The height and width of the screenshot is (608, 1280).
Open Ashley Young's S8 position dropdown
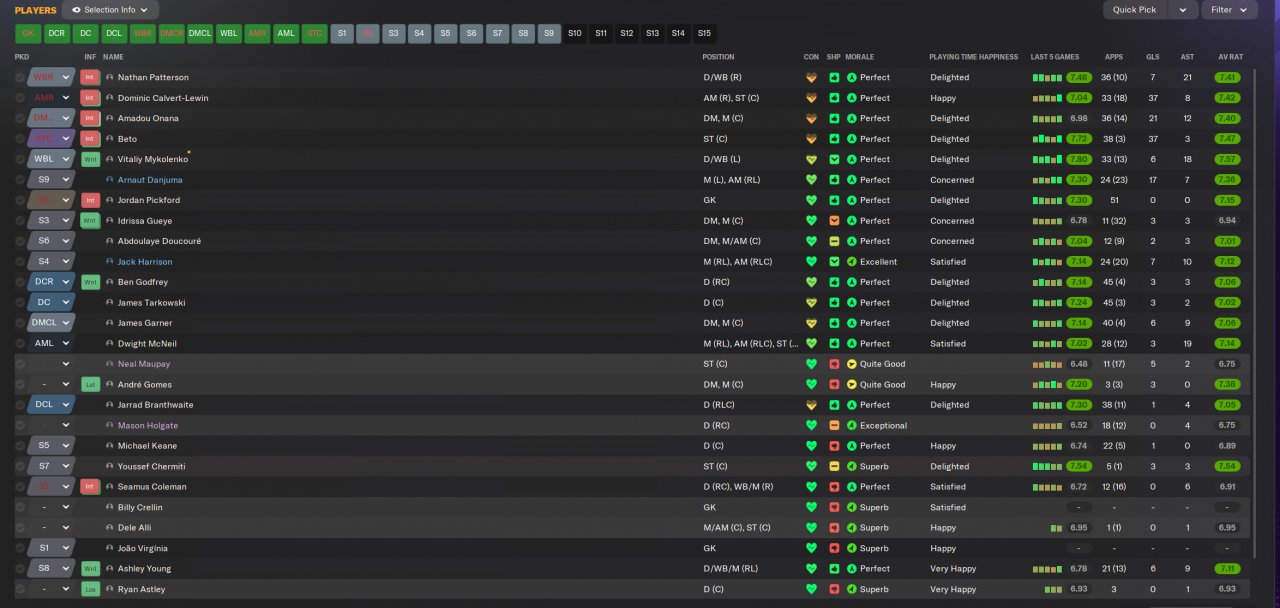point(52,568)
